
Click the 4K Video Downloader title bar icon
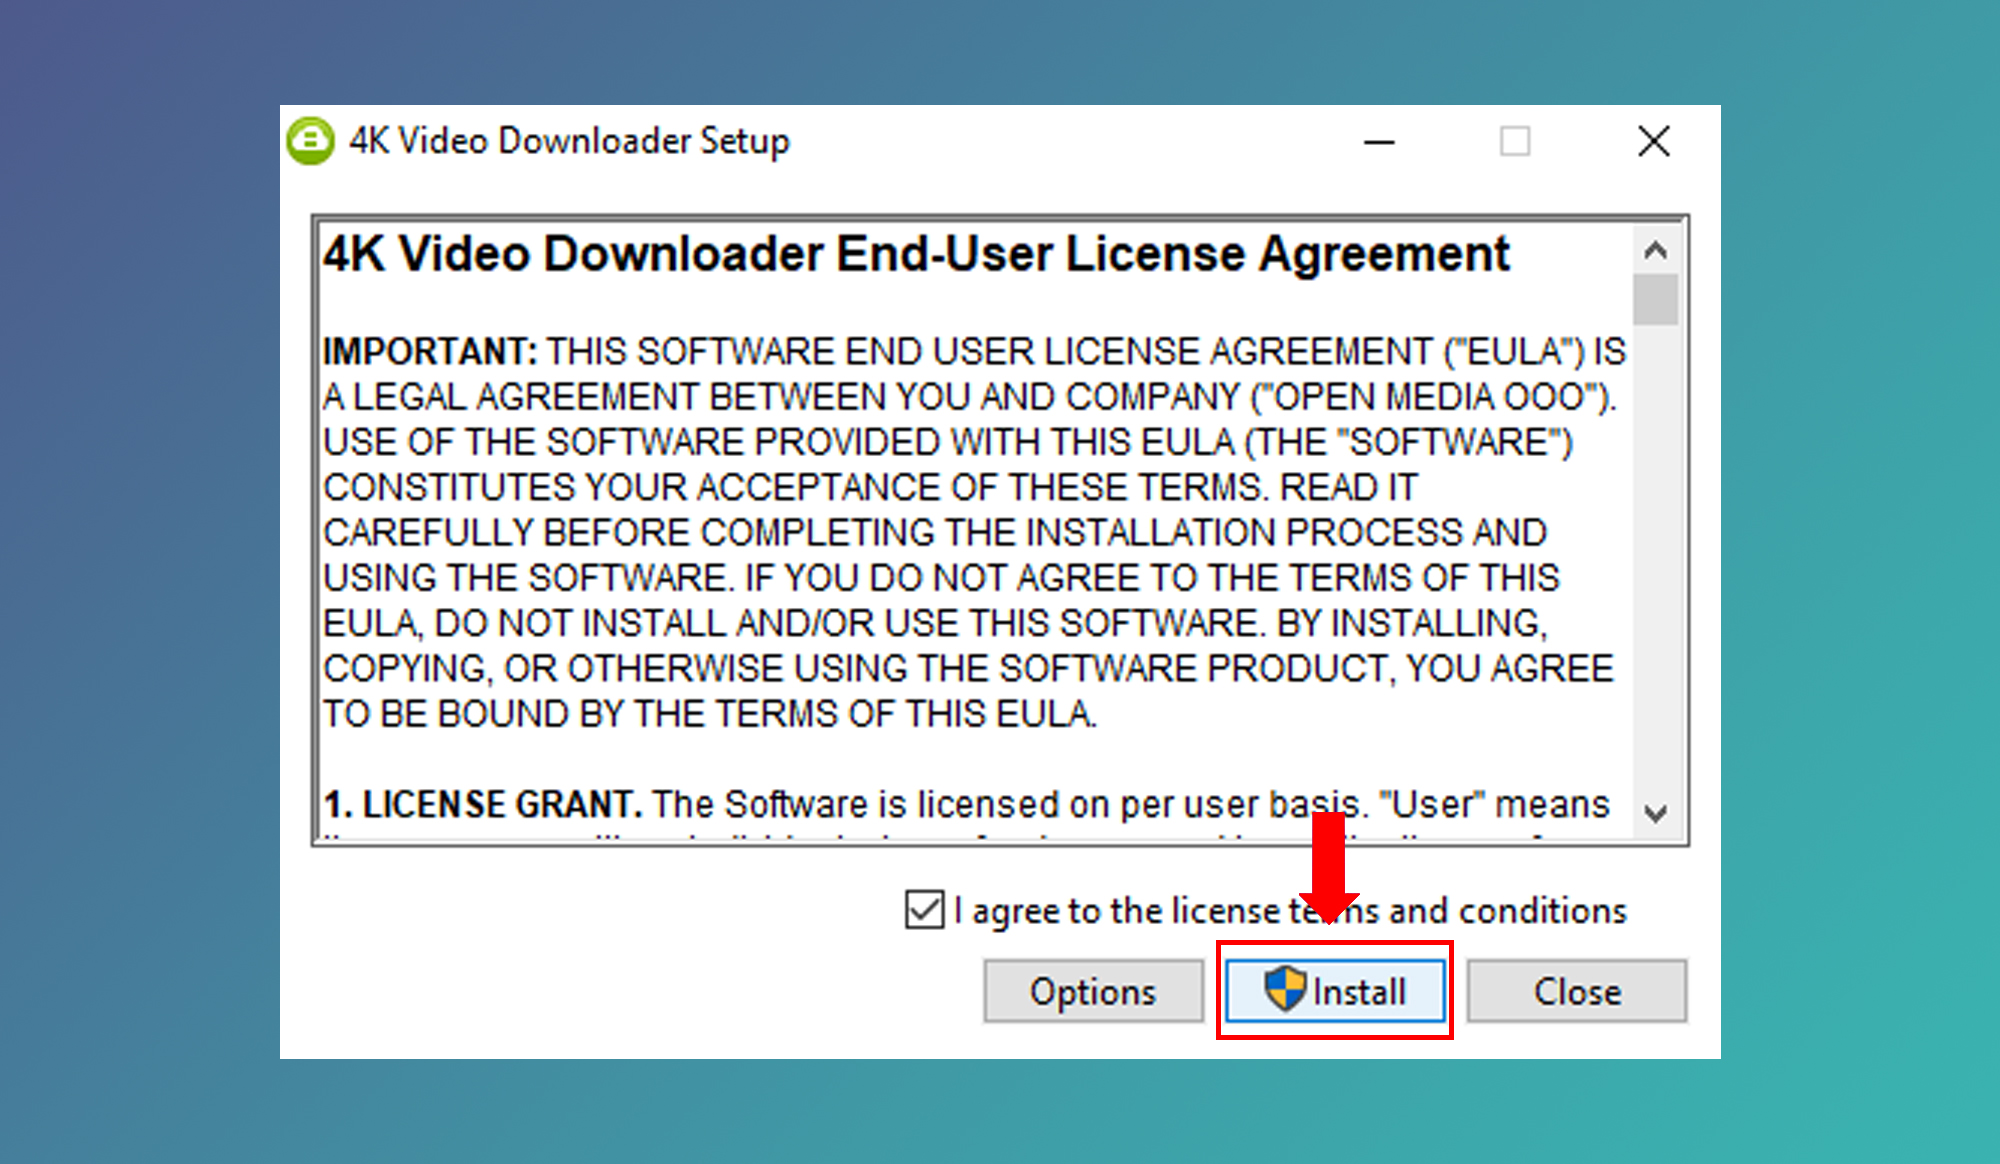point(310,141)
